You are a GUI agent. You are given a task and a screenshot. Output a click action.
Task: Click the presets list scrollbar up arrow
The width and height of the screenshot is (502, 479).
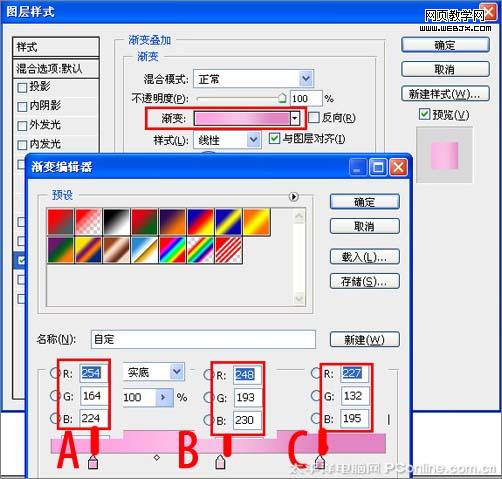(299, 216)
